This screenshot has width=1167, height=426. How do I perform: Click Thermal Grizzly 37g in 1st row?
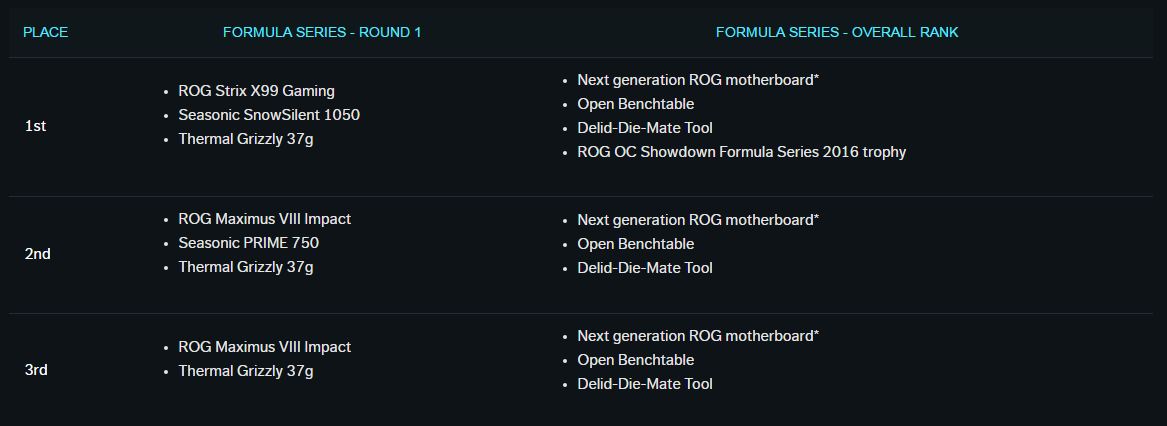[246, 139]
